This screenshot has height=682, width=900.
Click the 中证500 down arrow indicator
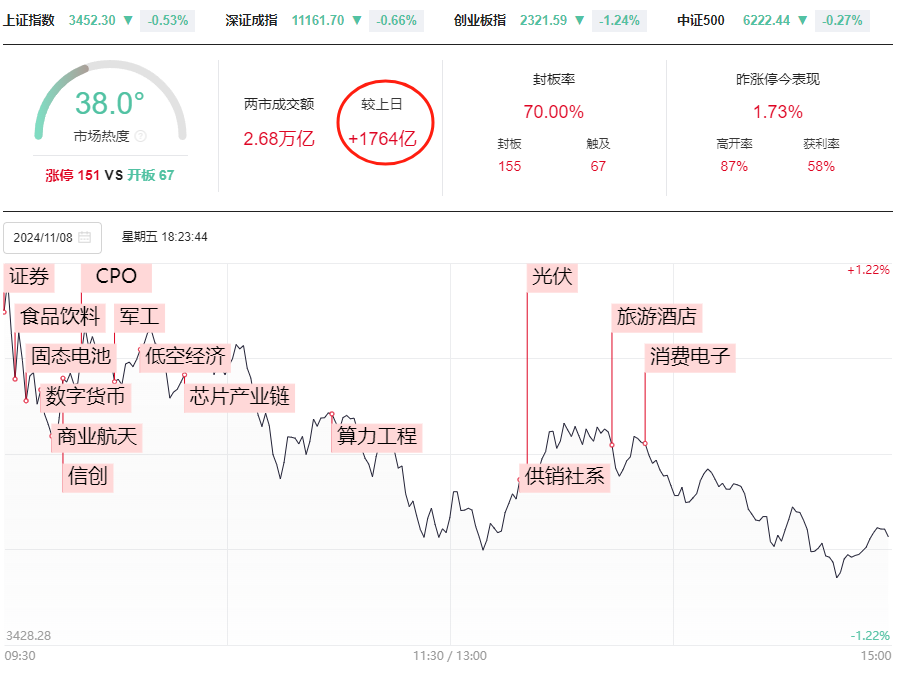point(802,20)
